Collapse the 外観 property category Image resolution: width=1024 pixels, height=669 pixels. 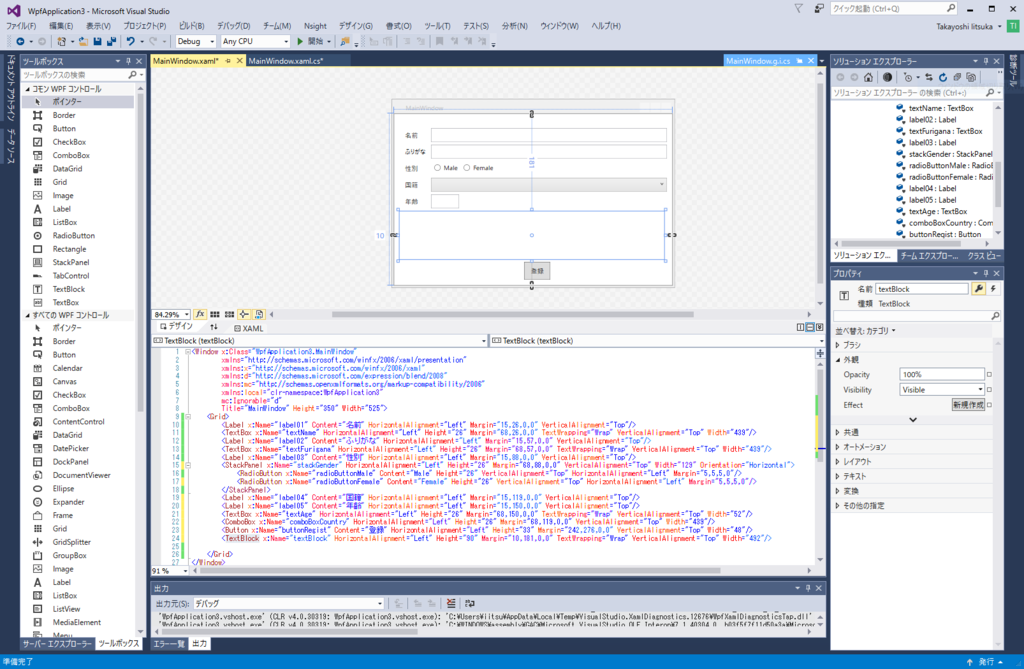tap(838, 360)
